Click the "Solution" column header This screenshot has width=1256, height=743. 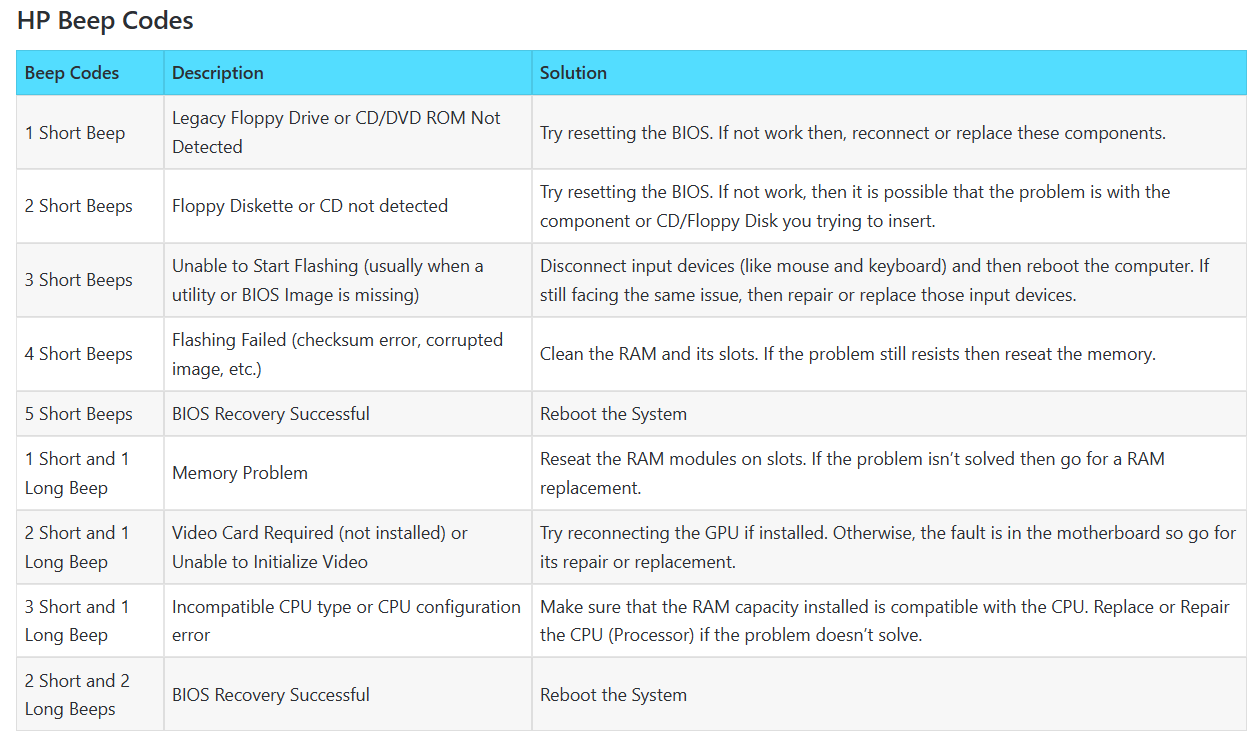point(573,73)
